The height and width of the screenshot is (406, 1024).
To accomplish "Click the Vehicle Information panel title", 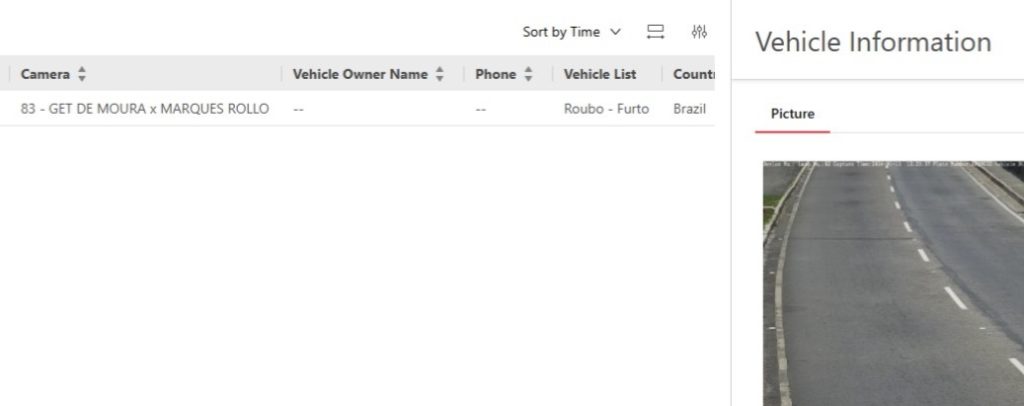I will pyautogui.click(x=873, y=42).
